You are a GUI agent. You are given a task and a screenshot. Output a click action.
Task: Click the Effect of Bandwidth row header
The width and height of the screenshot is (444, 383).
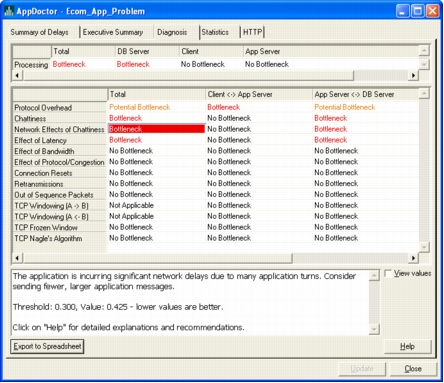click(60, 151)
